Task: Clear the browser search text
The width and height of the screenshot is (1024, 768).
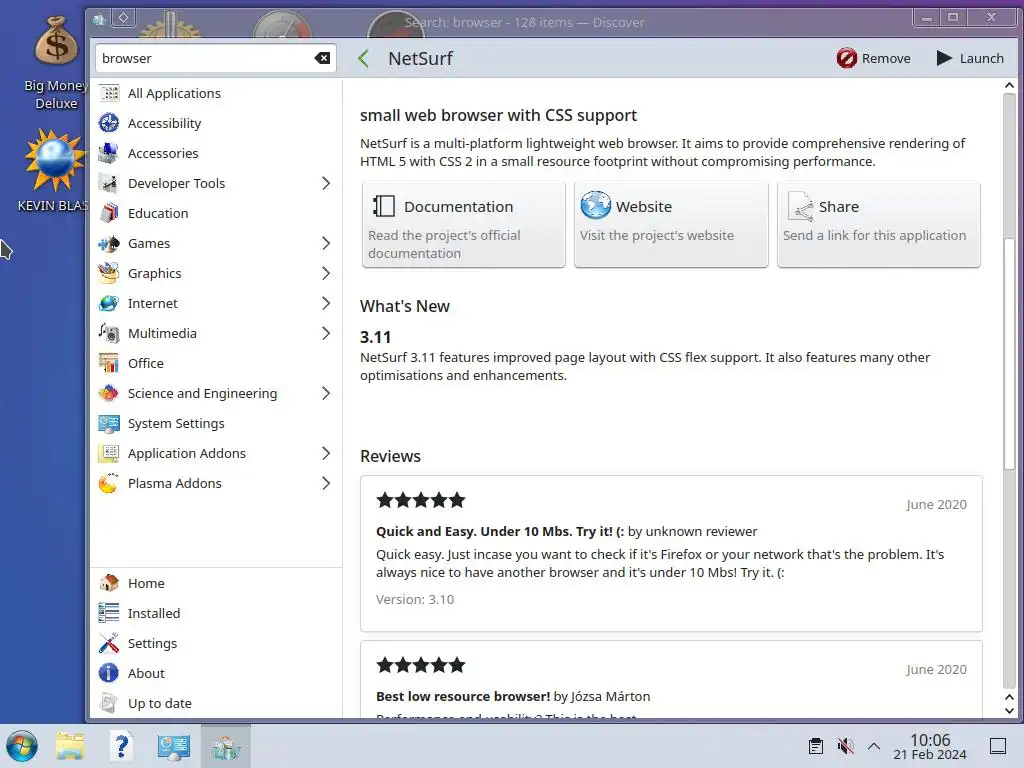Action: [x=322, y=58]
